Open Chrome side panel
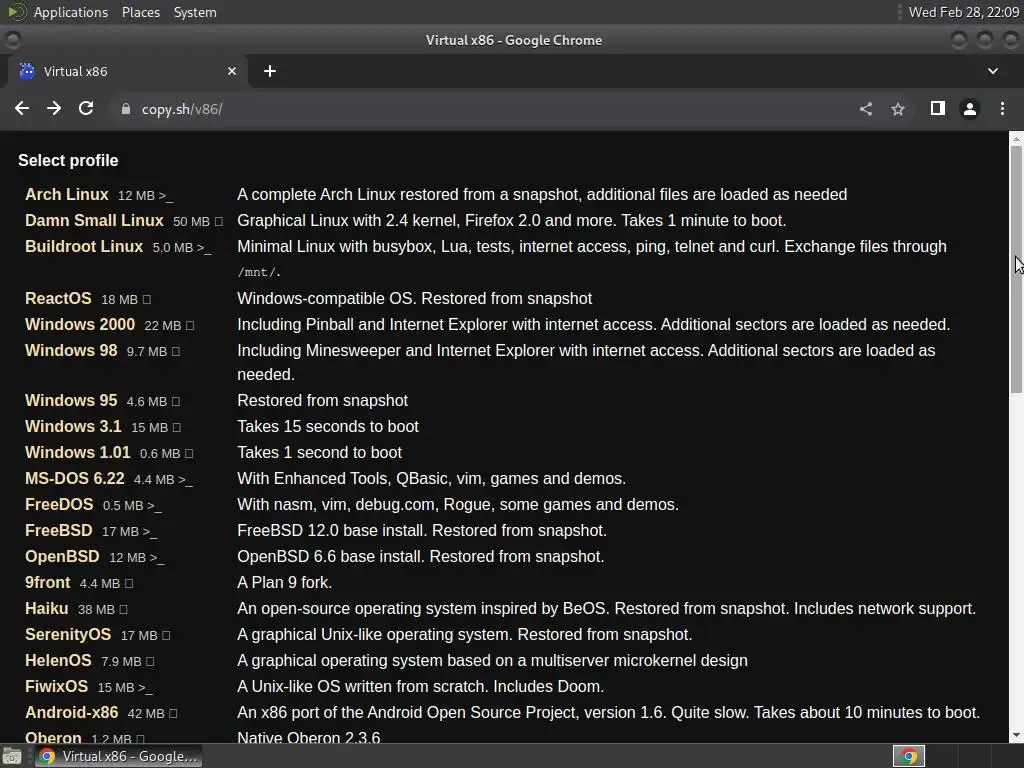The height and width of the screenshot is (768, 1024). coord(938,108)
